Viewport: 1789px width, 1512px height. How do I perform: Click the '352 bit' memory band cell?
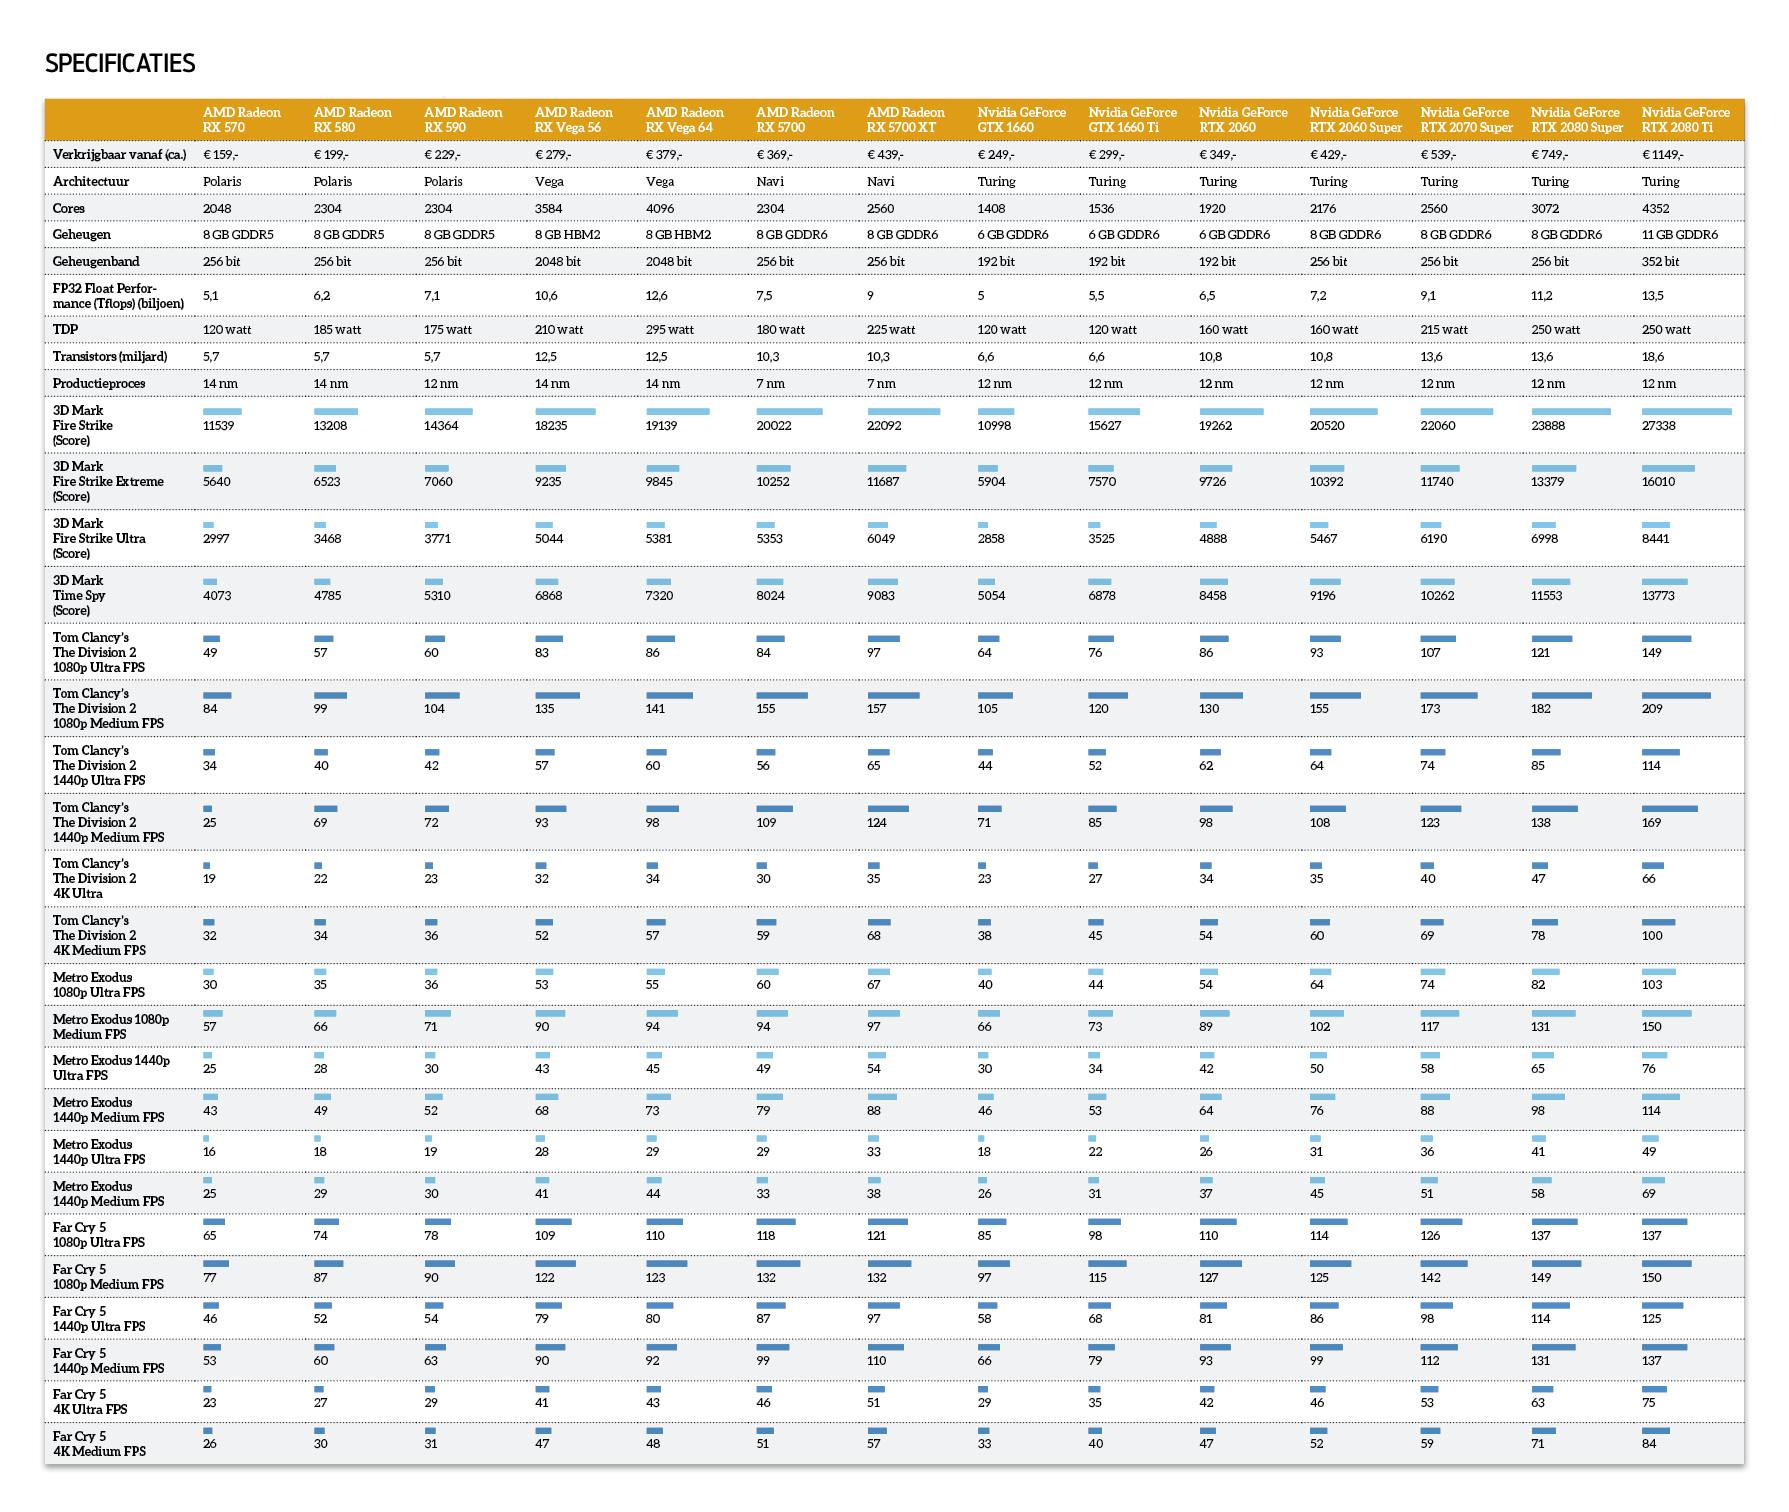pyautogui.click(x=1661, y=262)
